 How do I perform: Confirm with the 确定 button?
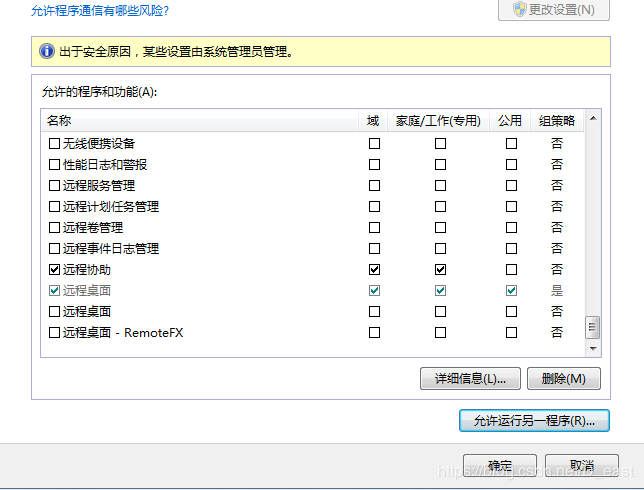pyautogui.click(x=500, y=465)
